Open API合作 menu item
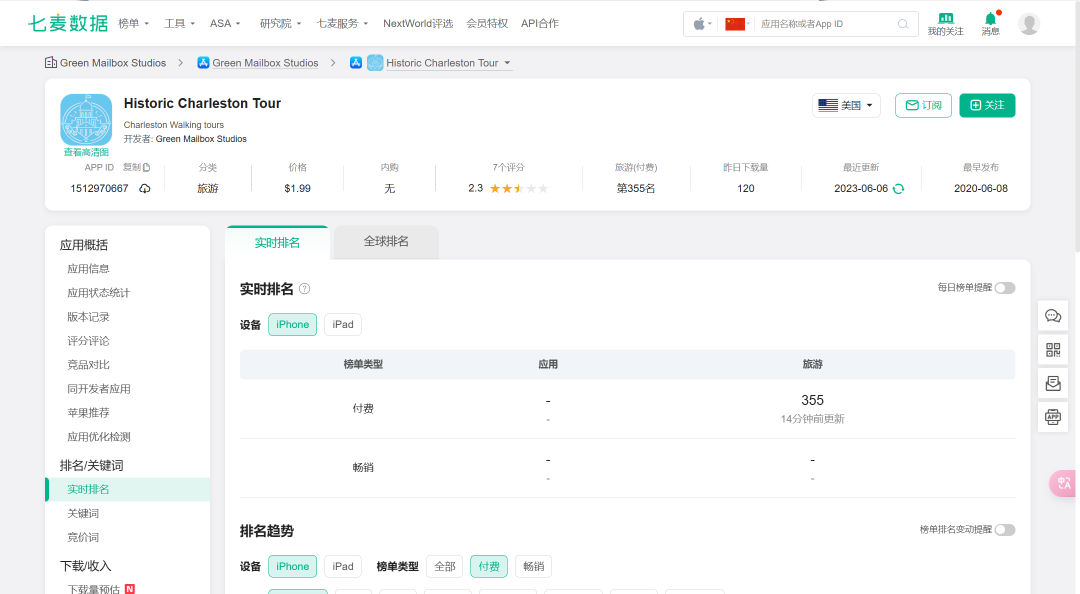This screenshot has width=1080, height=594. (540, 23)
